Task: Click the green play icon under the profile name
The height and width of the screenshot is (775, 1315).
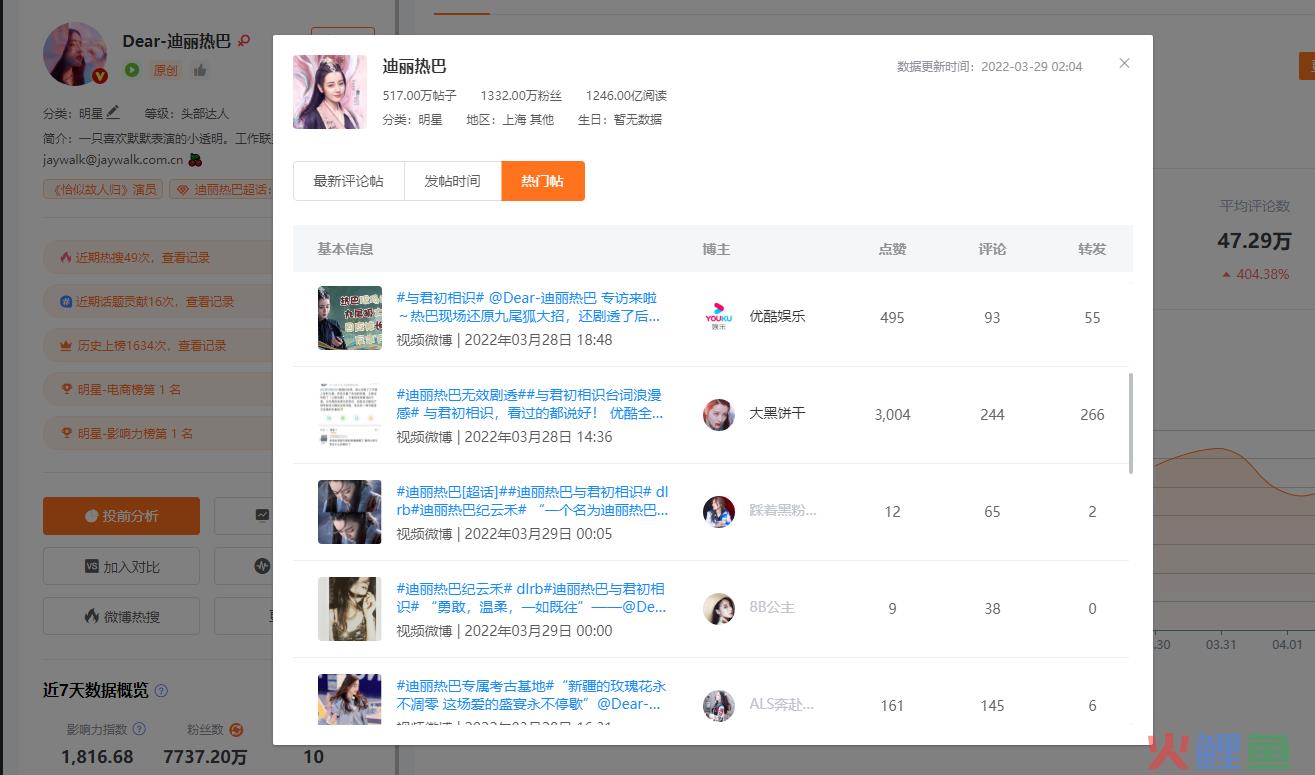Action: (132, 70)
